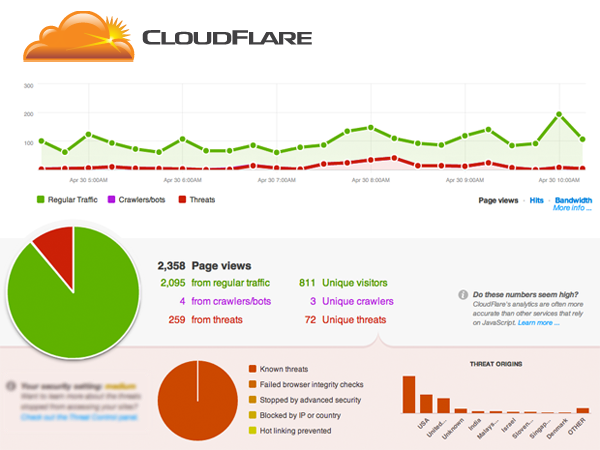Click the 72 Unique threats stat
Screen dimensions: 600x450
[x=343, y=318]
